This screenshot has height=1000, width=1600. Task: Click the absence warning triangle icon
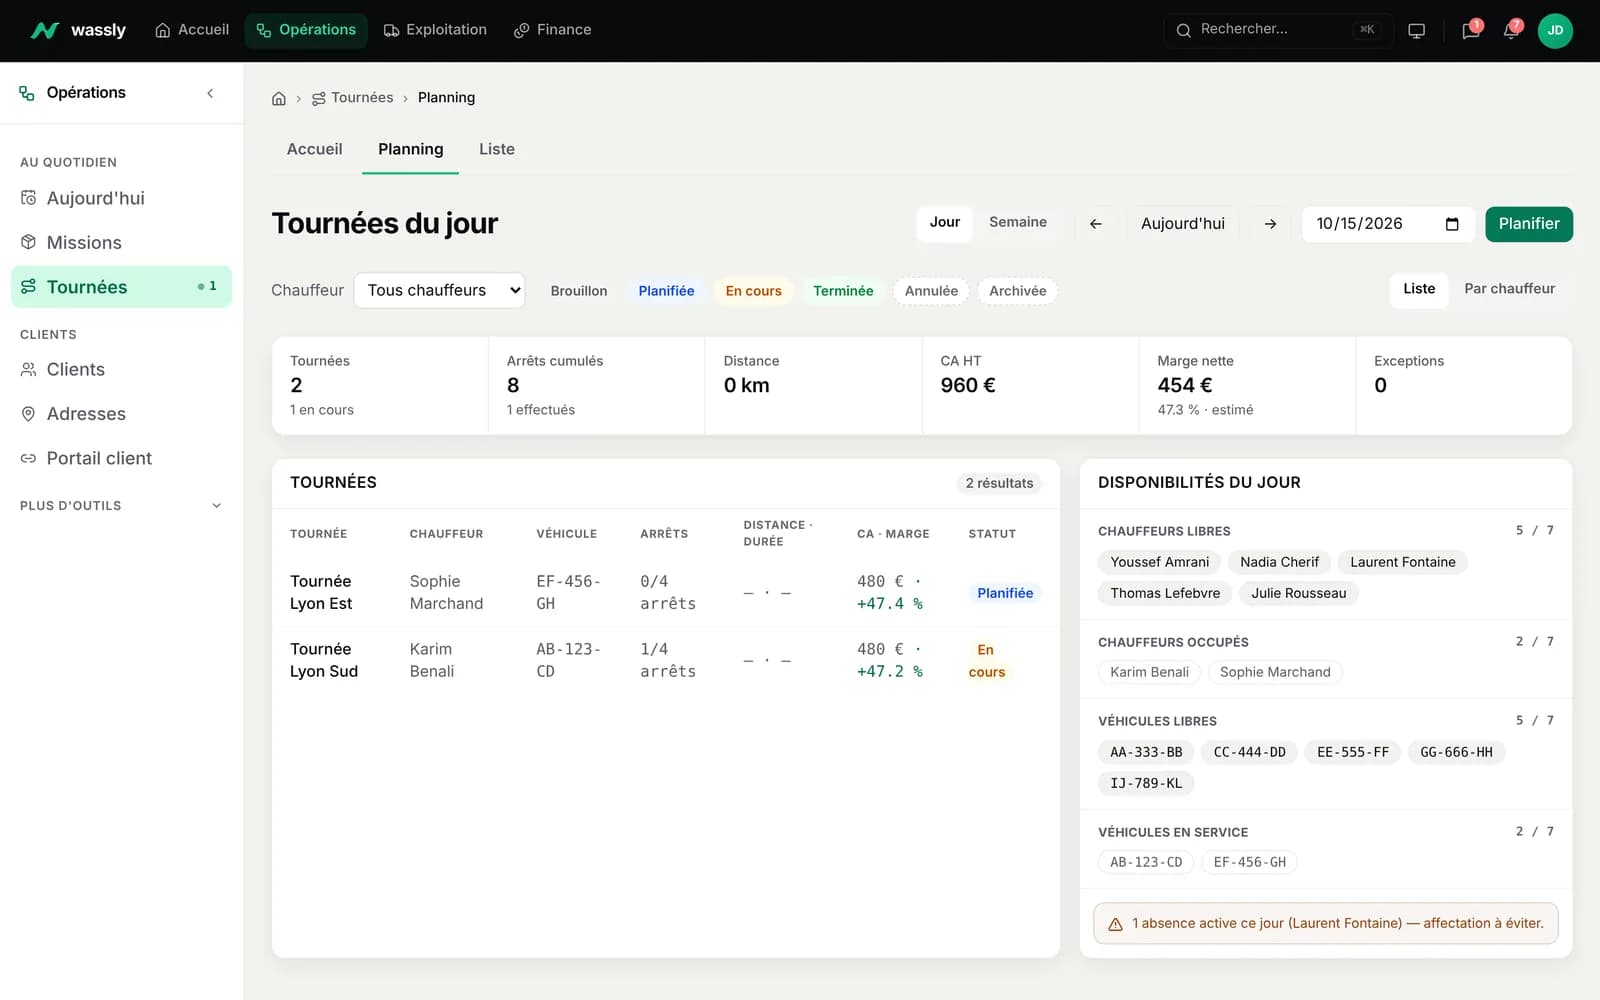coord(1115,924)
